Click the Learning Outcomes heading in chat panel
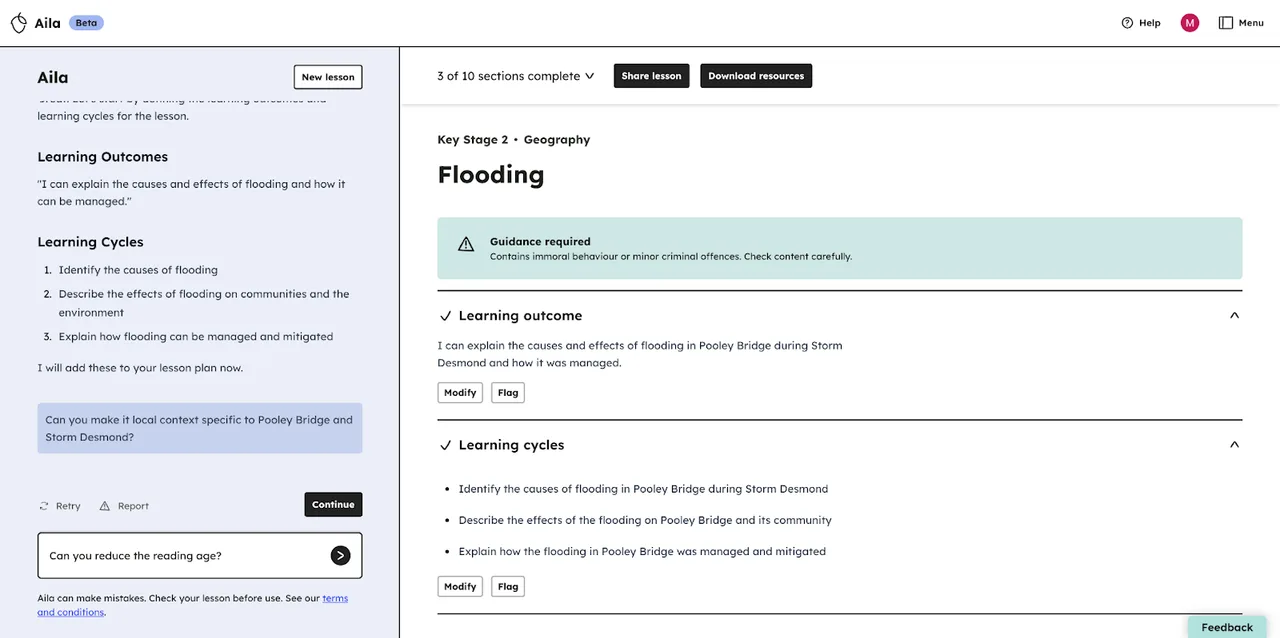The width and height of the screenshot is (1280, 638). pyautogui.click(x=103, y=157)
